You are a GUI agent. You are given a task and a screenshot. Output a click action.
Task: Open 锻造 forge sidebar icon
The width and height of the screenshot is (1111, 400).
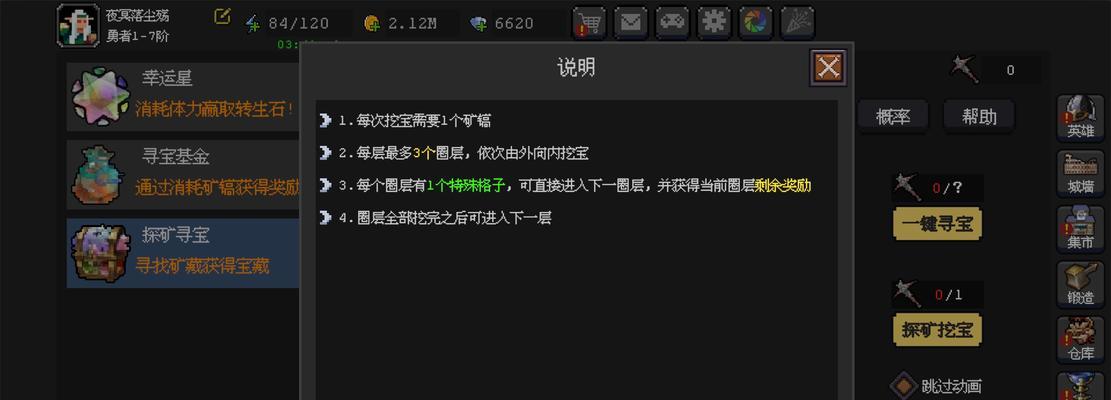tap(1081, 284)
